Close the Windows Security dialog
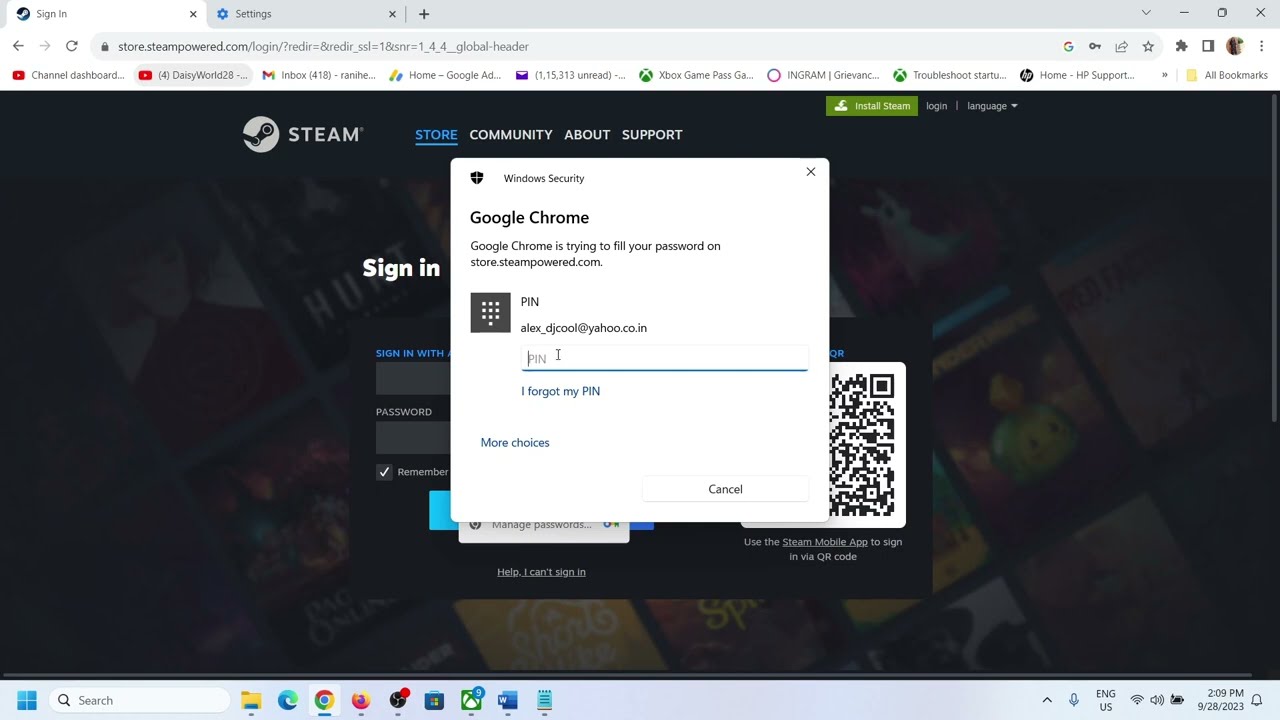 point(811,172)
